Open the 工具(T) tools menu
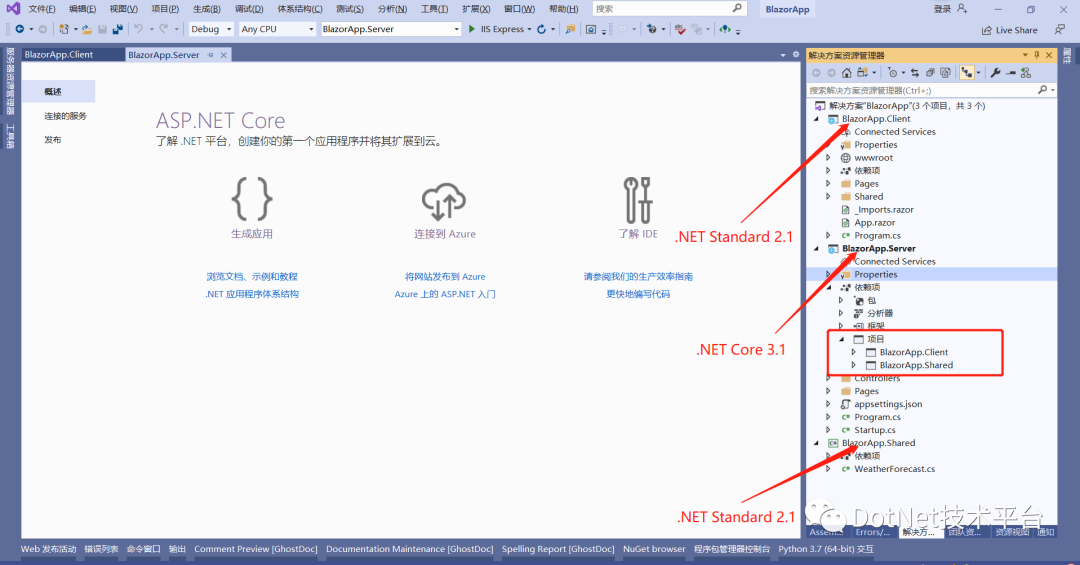The width and height of the screenshot is (1080, 565). [434, 9]
